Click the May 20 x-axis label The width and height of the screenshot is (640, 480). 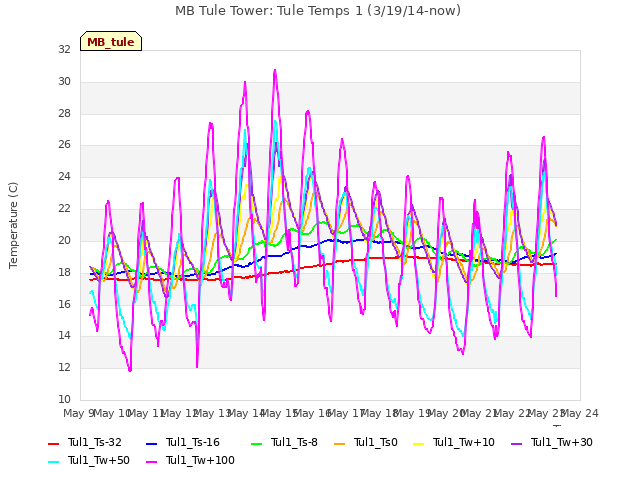click(x=446, y=413)
